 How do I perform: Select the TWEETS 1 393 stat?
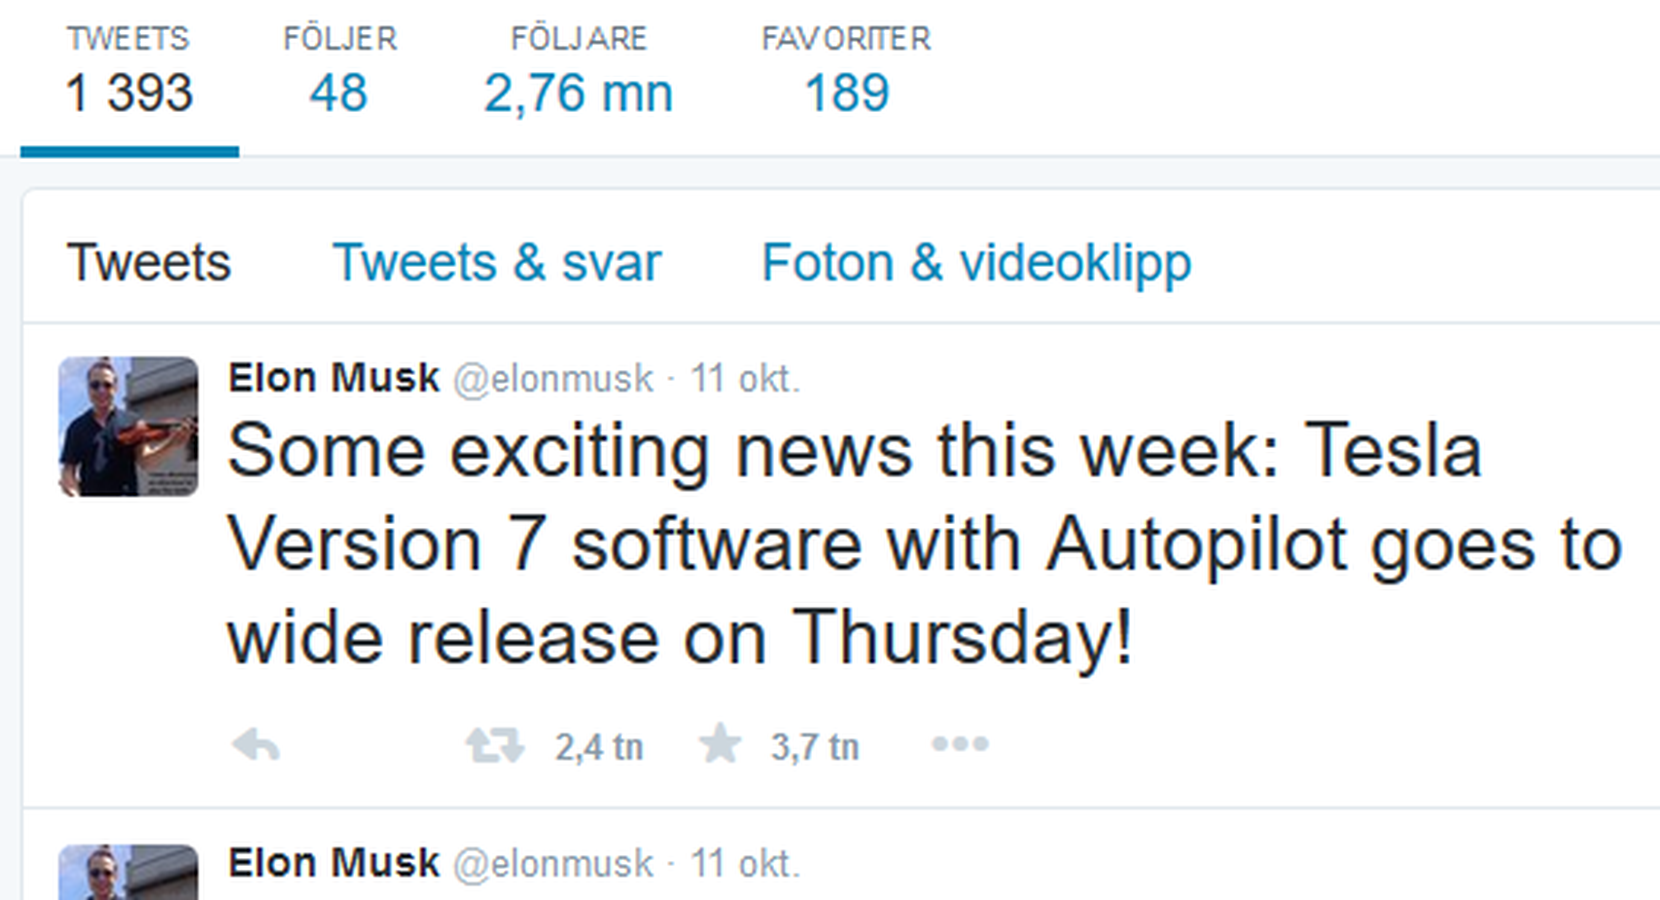click(129, 71)
